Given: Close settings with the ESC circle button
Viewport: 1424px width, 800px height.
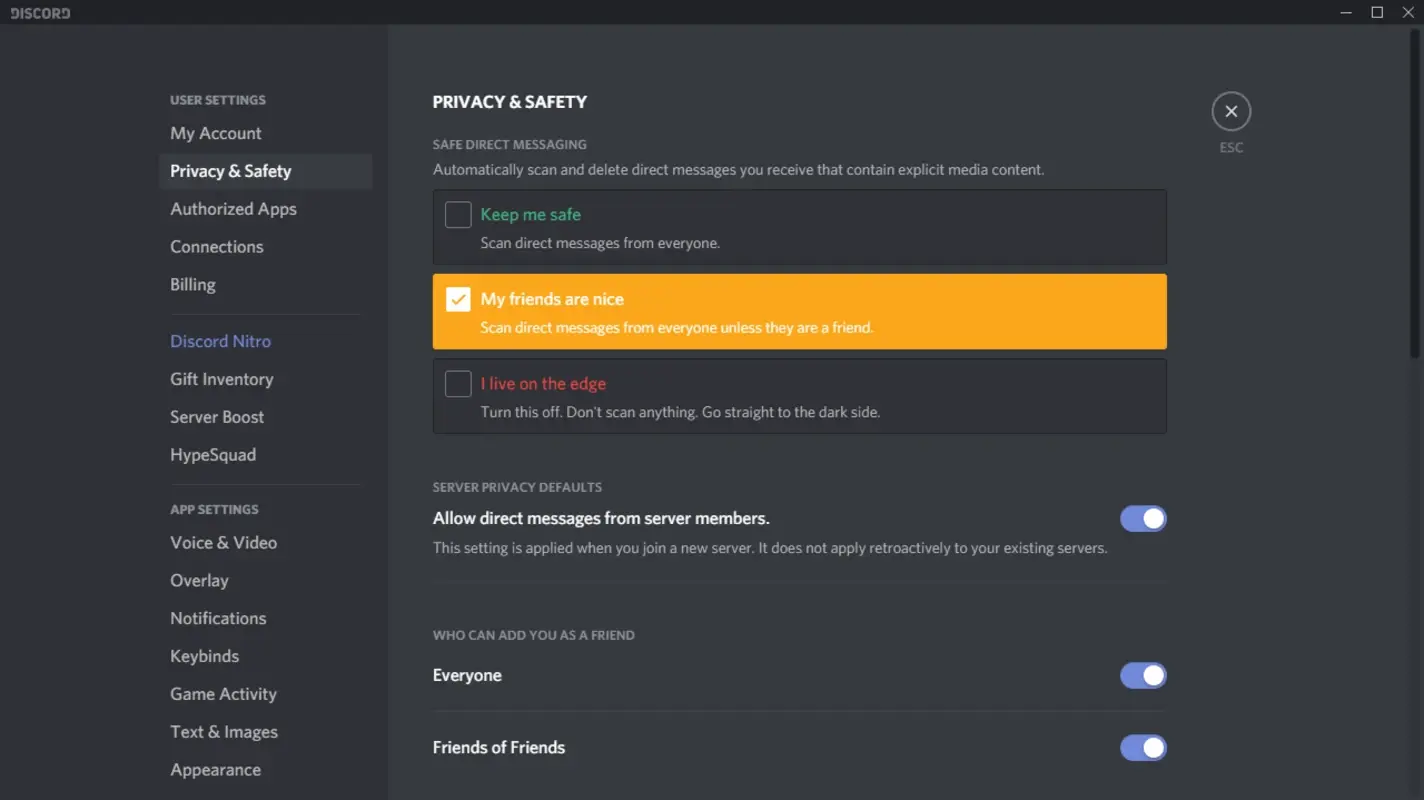Looking at the screenshot, I should (x=1231, y=111).
